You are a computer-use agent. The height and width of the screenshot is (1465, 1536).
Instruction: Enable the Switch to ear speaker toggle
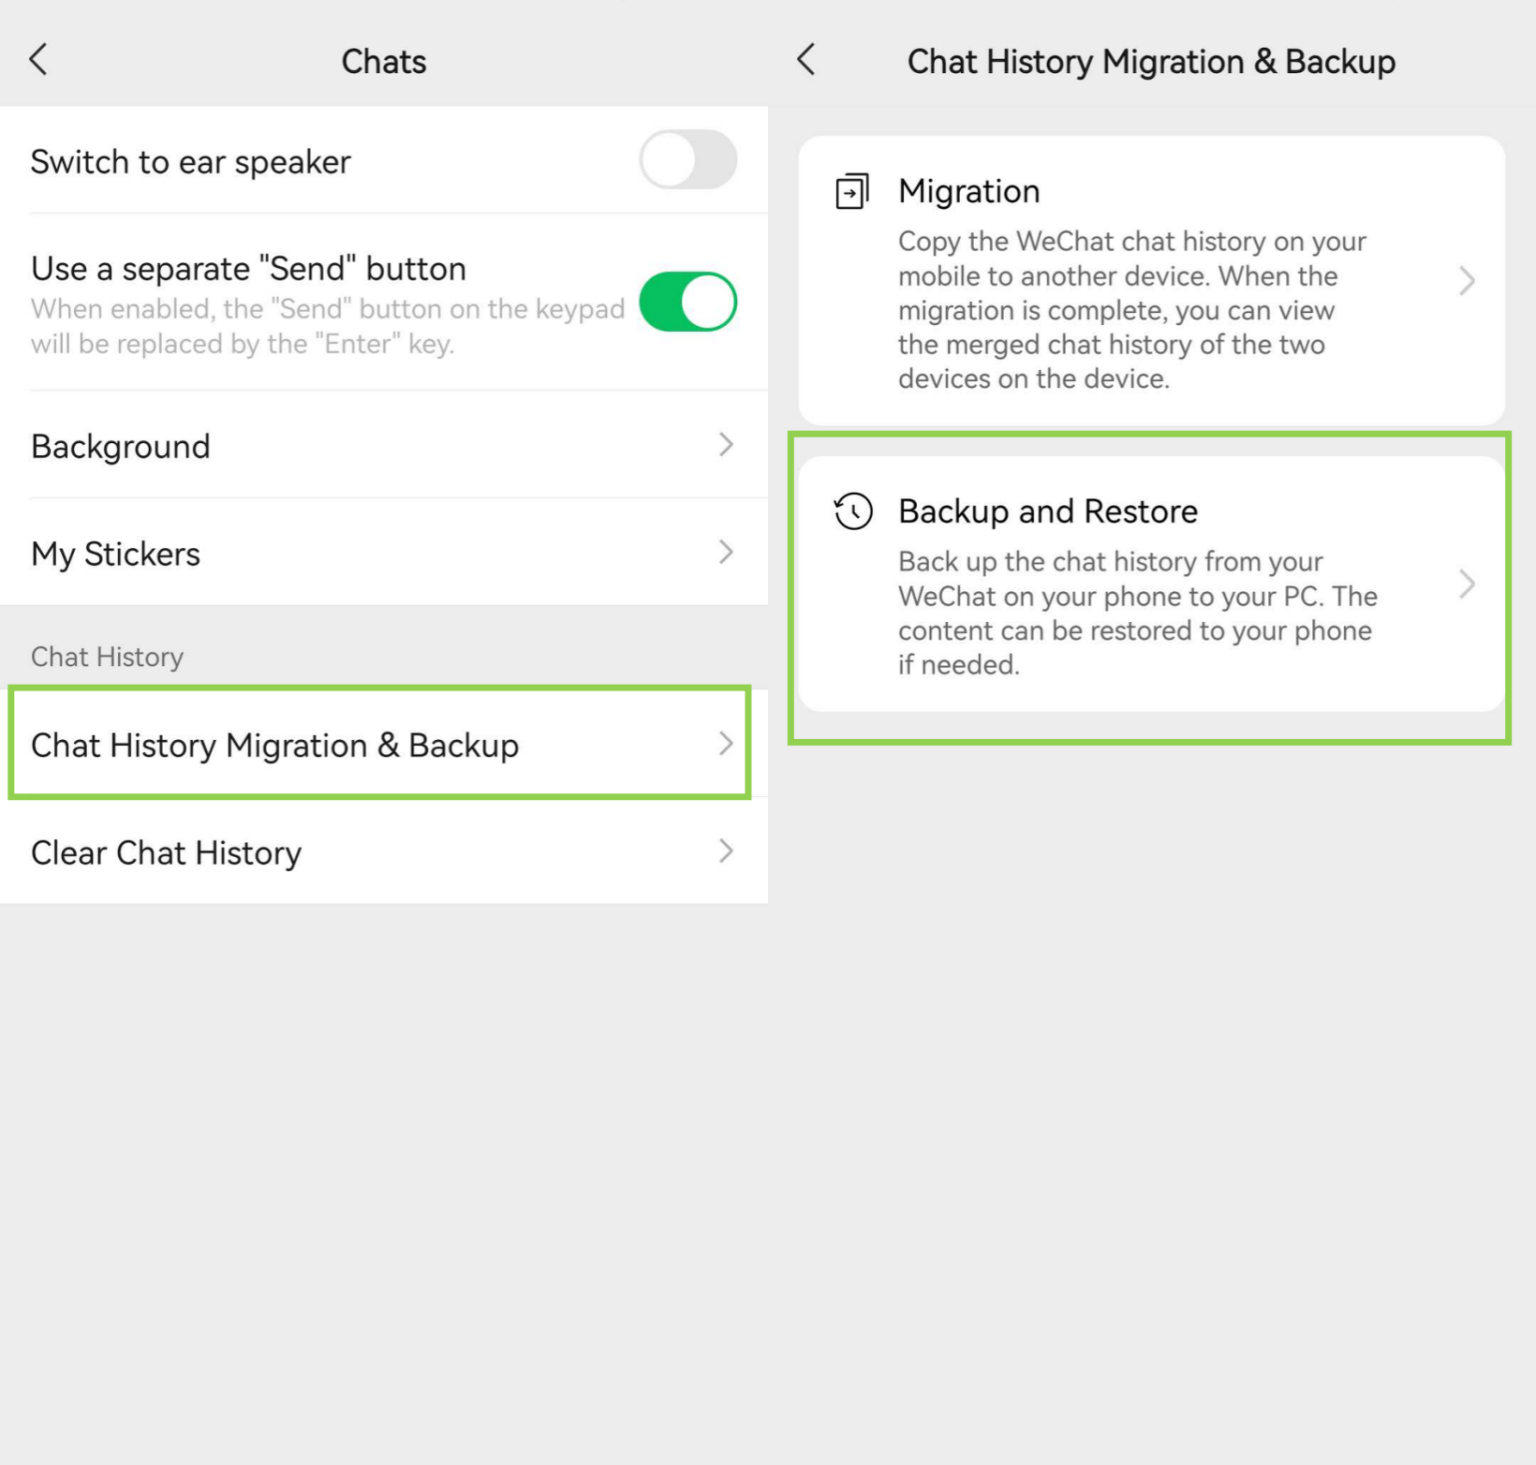(688, 160)
